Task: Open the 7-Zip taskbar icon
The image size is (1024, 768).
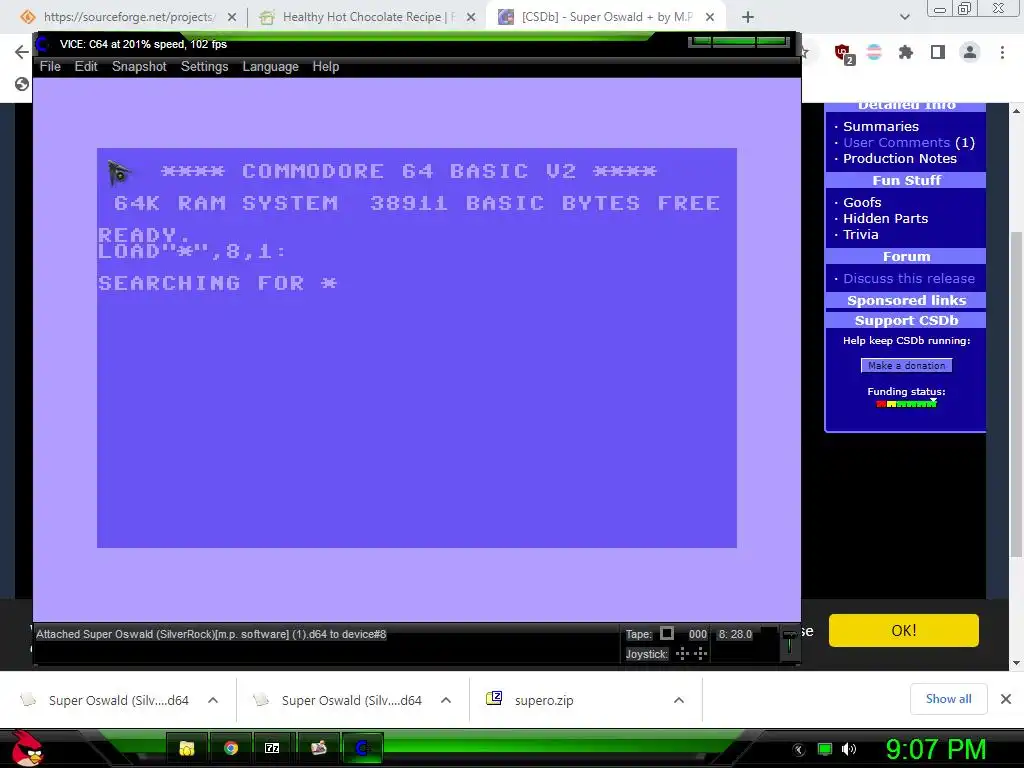Action: coord(272,748)
